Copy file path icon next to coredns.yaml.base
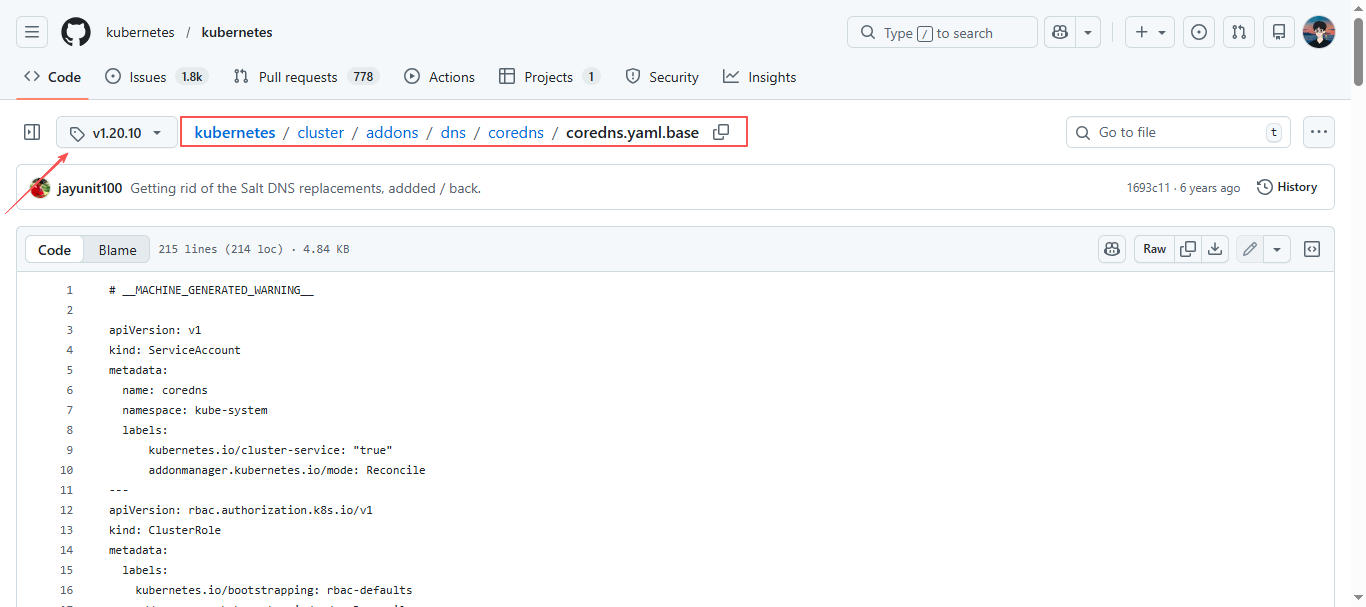The image size is (1366, 607). (x=720, y=132)
